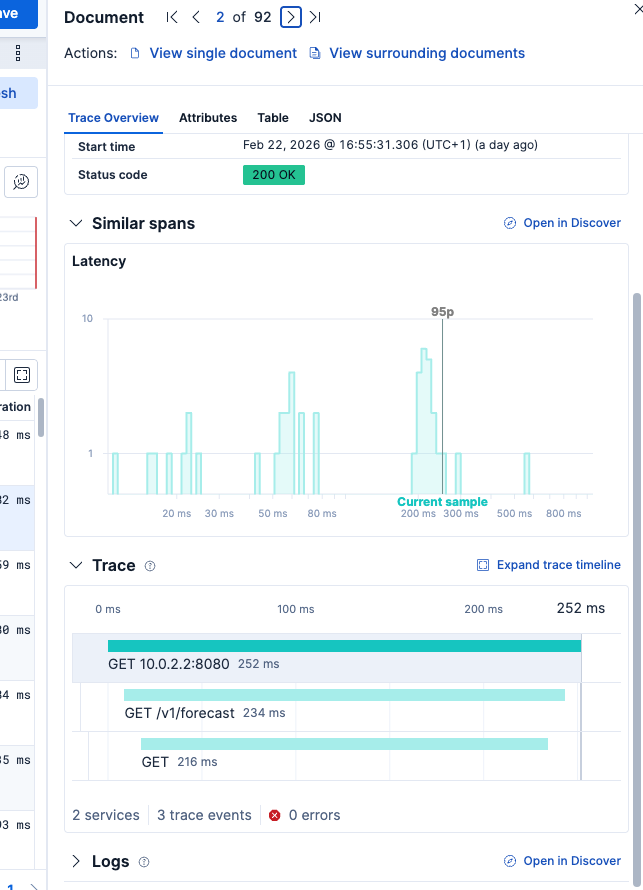Skip to the last document icon
Viewport: 643px width, 890px height.
click(314, 17)
